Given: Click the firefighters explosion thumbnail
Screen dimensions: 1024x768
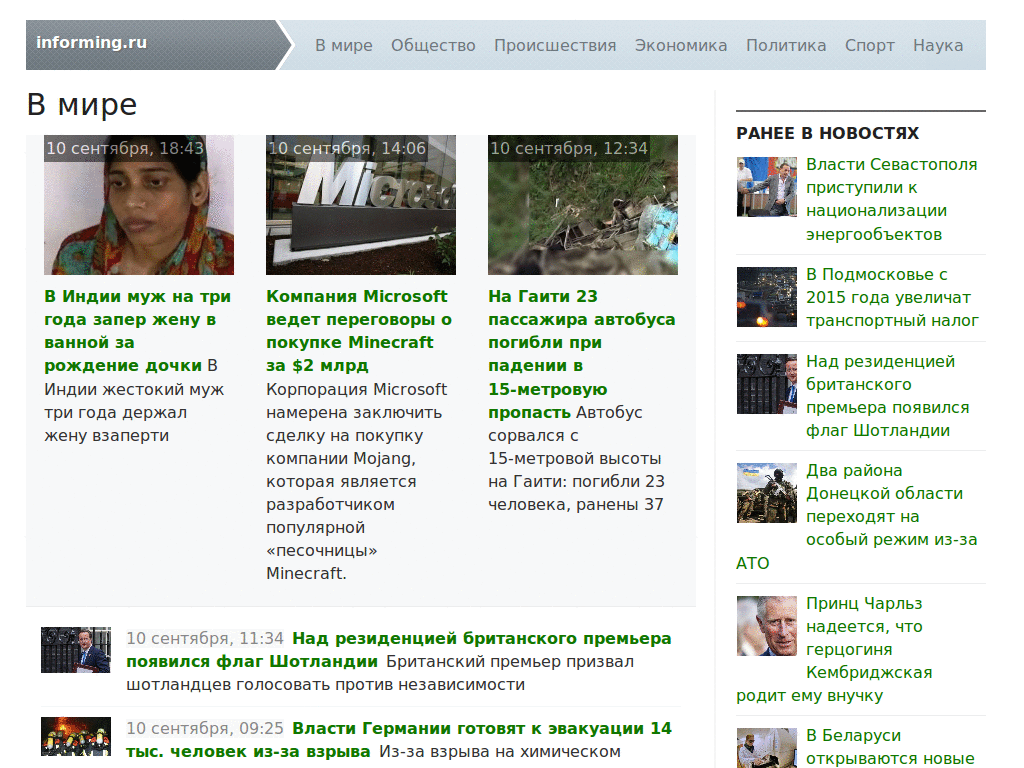Looking at the screenshot, I should 76,737.
